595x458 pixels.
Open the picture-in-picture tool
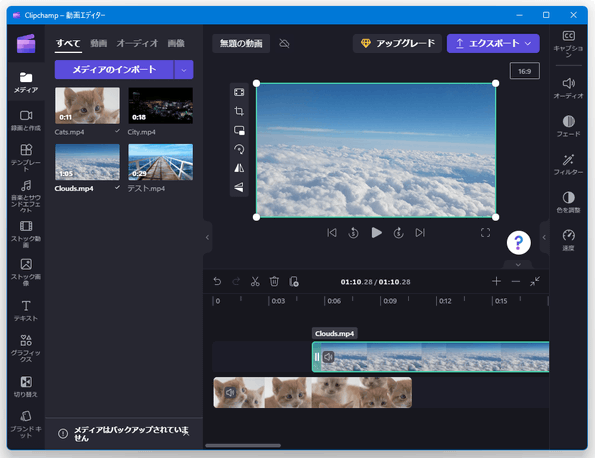click(x=239, y=130)
